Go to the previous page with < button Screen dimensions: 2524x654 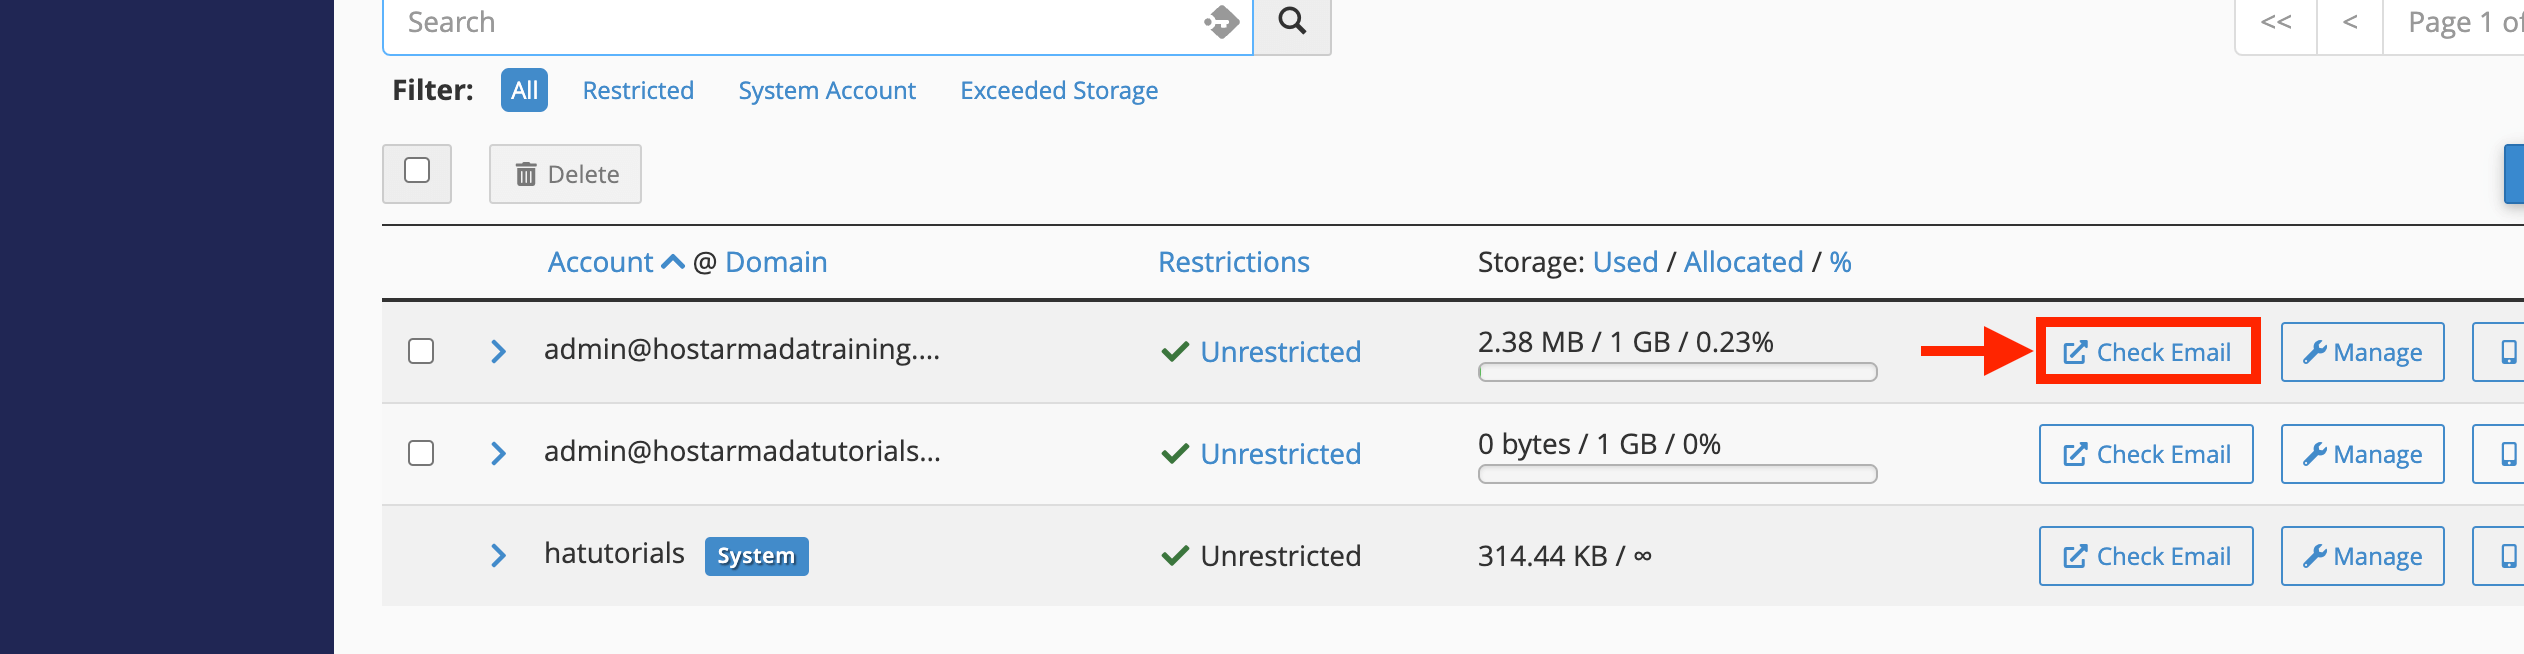[2350, 22]
